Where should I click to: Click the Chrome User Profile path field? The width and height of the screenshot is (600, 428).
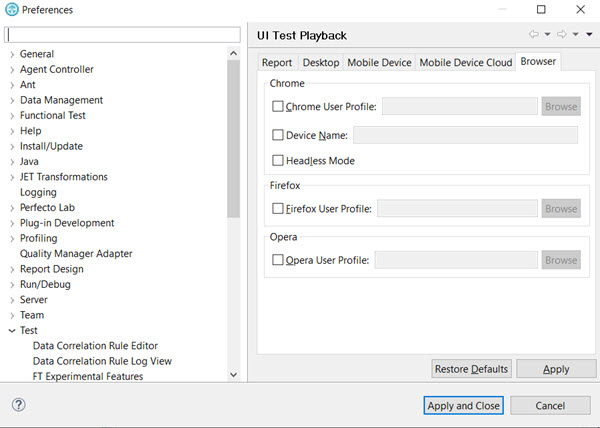460,106
